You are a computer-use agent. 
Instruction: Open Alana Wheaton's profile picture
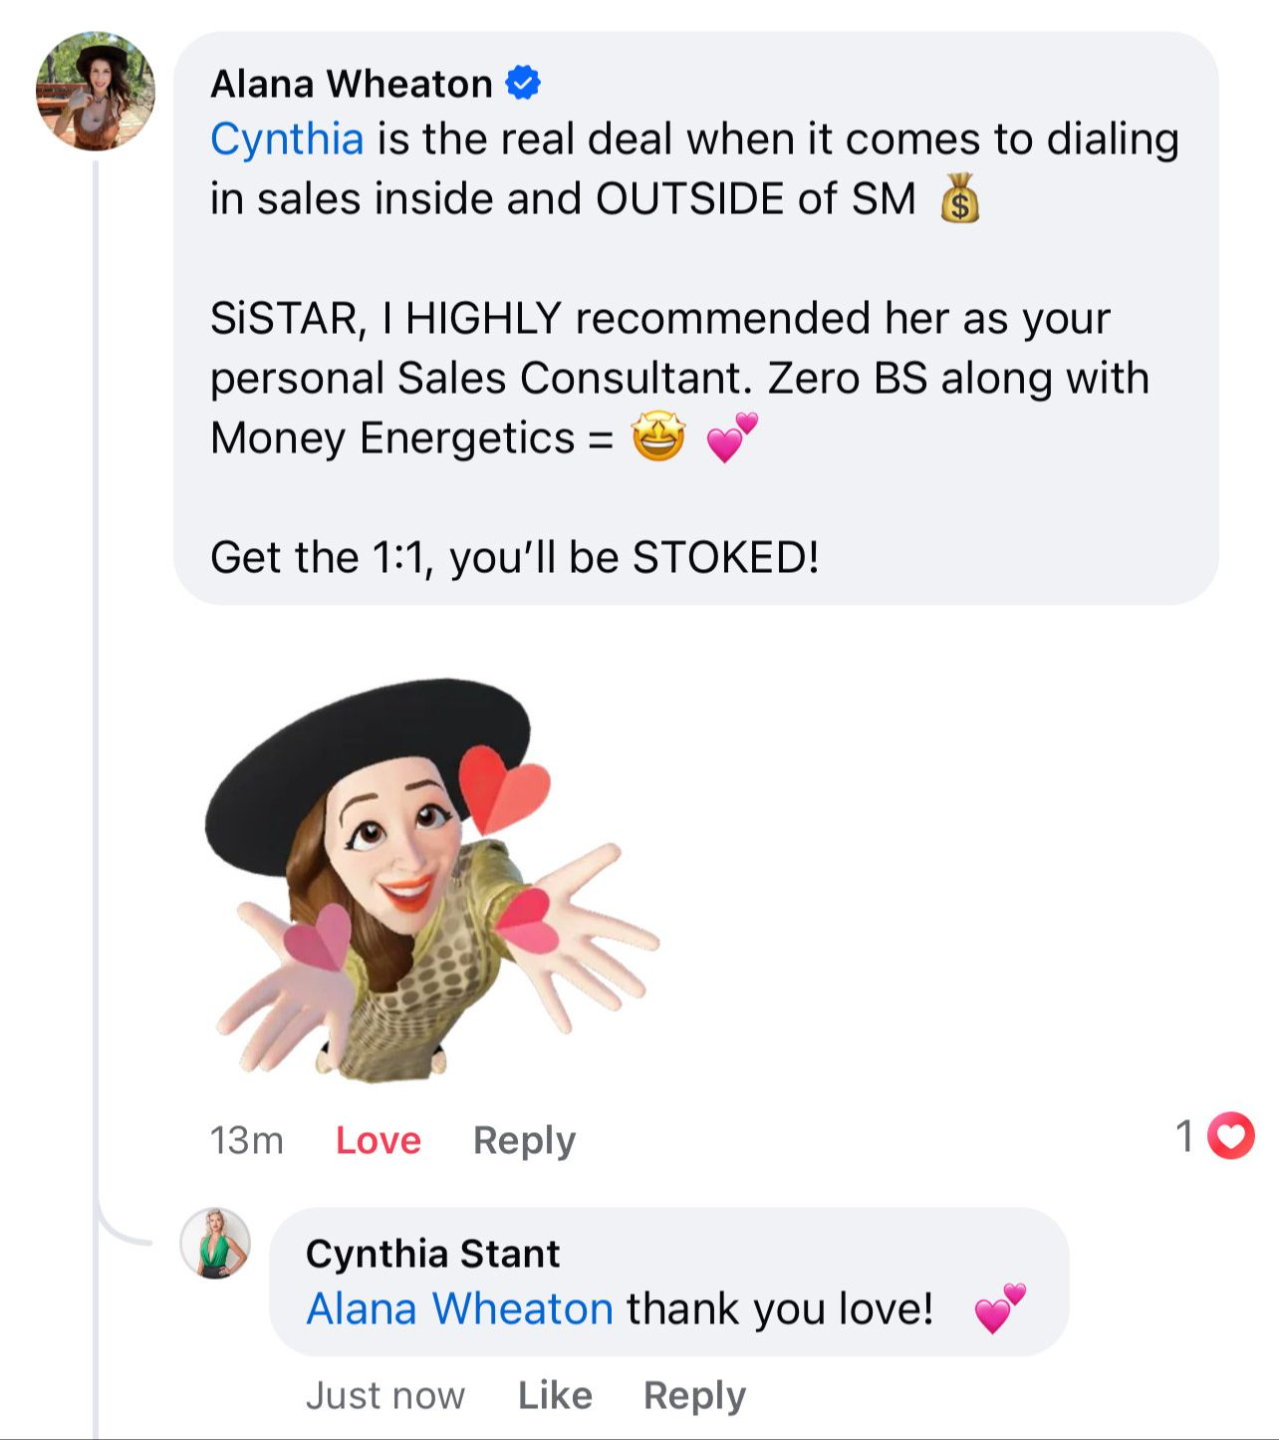(x=96, y=91)
